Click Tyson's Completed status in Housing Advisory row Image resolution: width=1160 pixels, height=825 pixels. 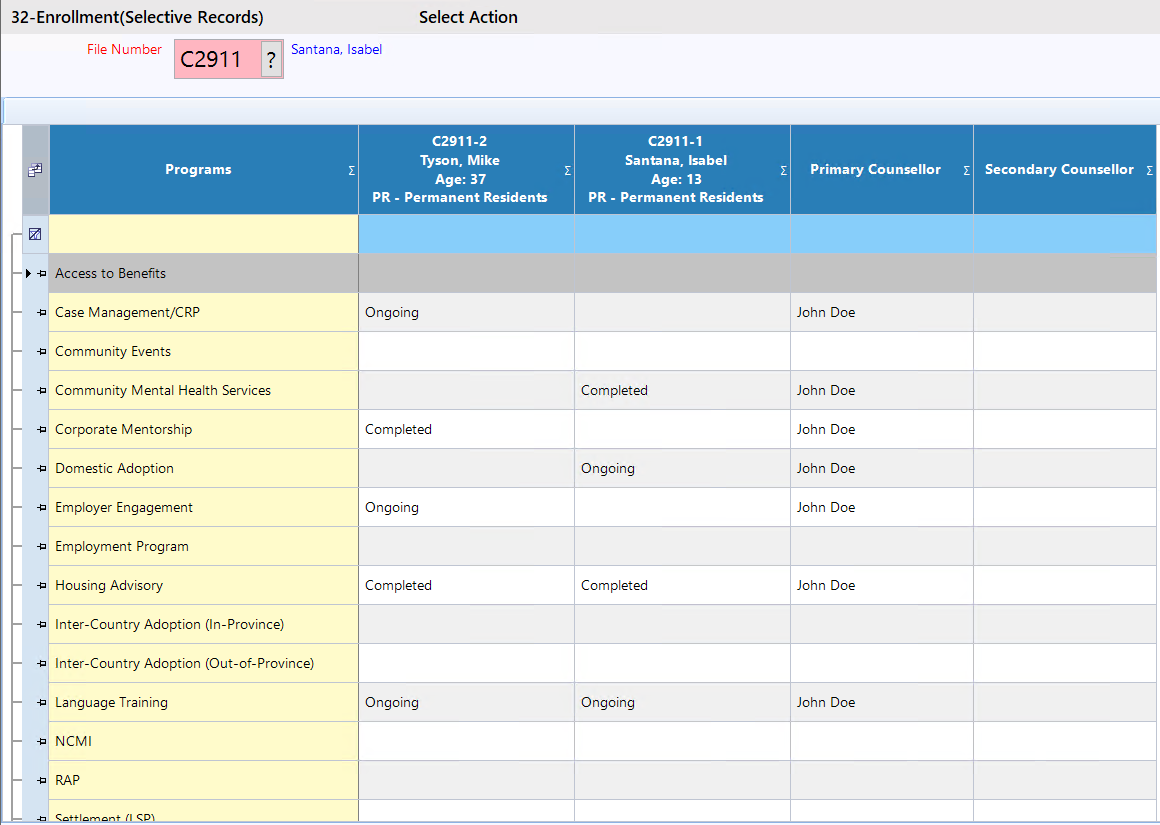pos(398,586)
